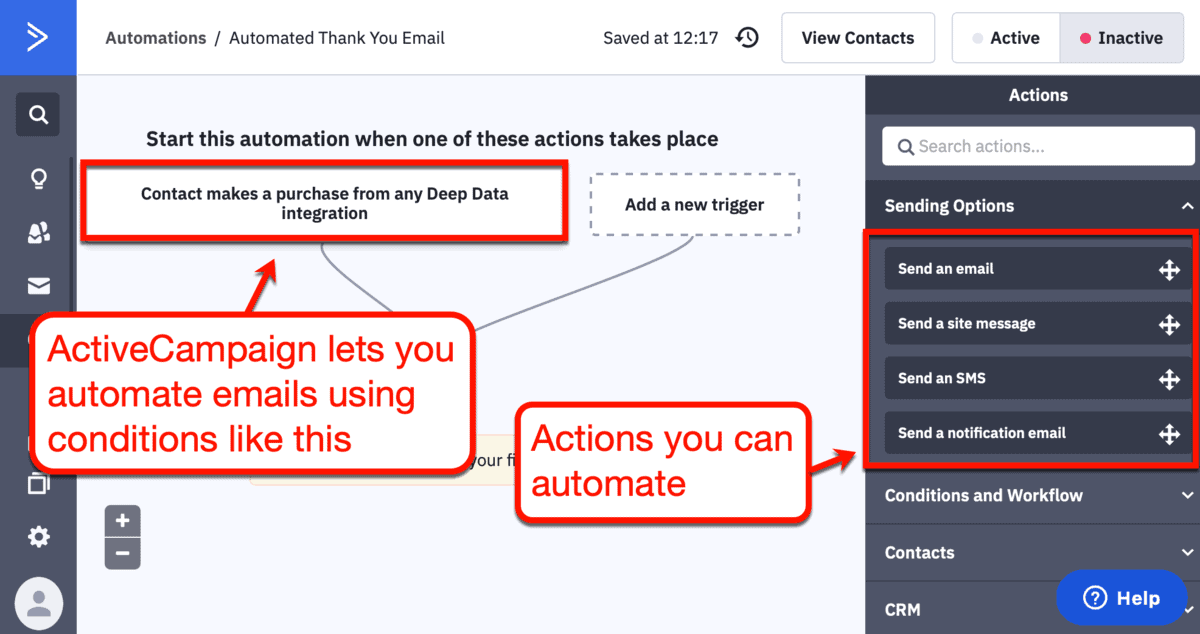Select the Automated Thank You Email breadcrumb
The width and height of the screenshot is (1200, 634).
click(336, 37)
